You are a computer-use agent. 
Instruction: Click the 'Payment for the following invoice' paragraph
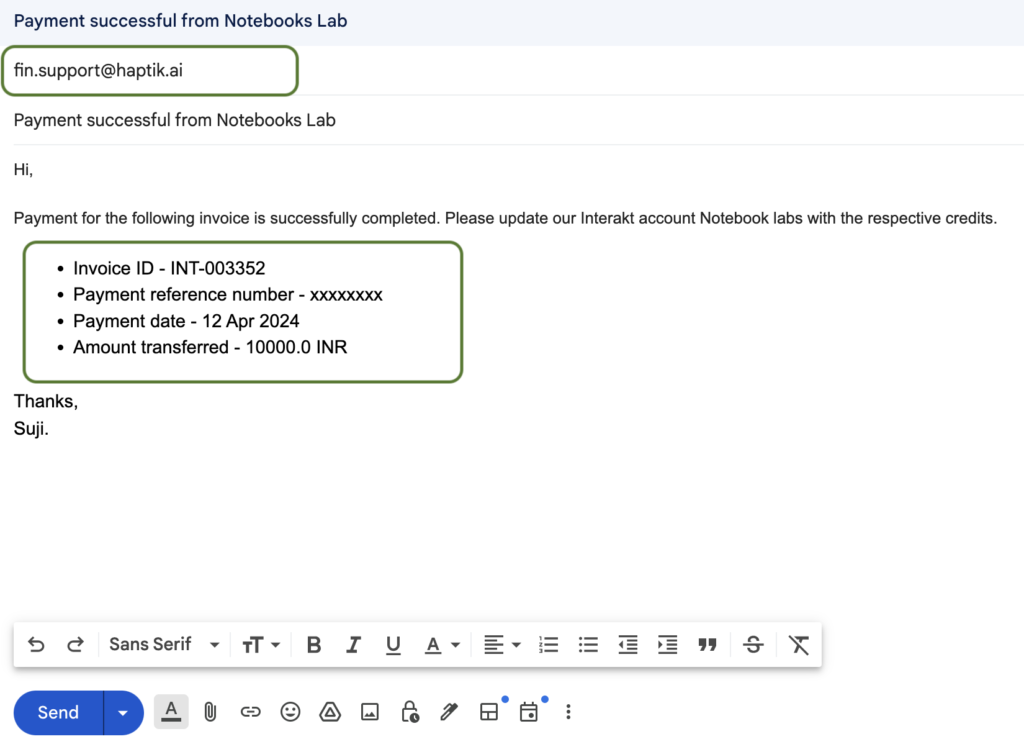pyautogui.click(x=505, y=218)
